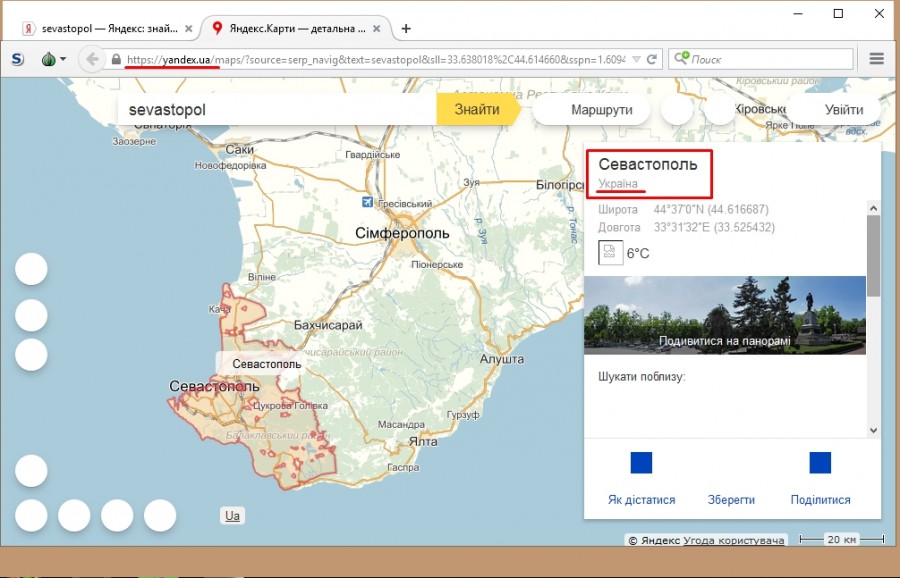Click the info panel scrollbar thumb
The height and width of the screenshot is (578, 900).
coord(874,256)
